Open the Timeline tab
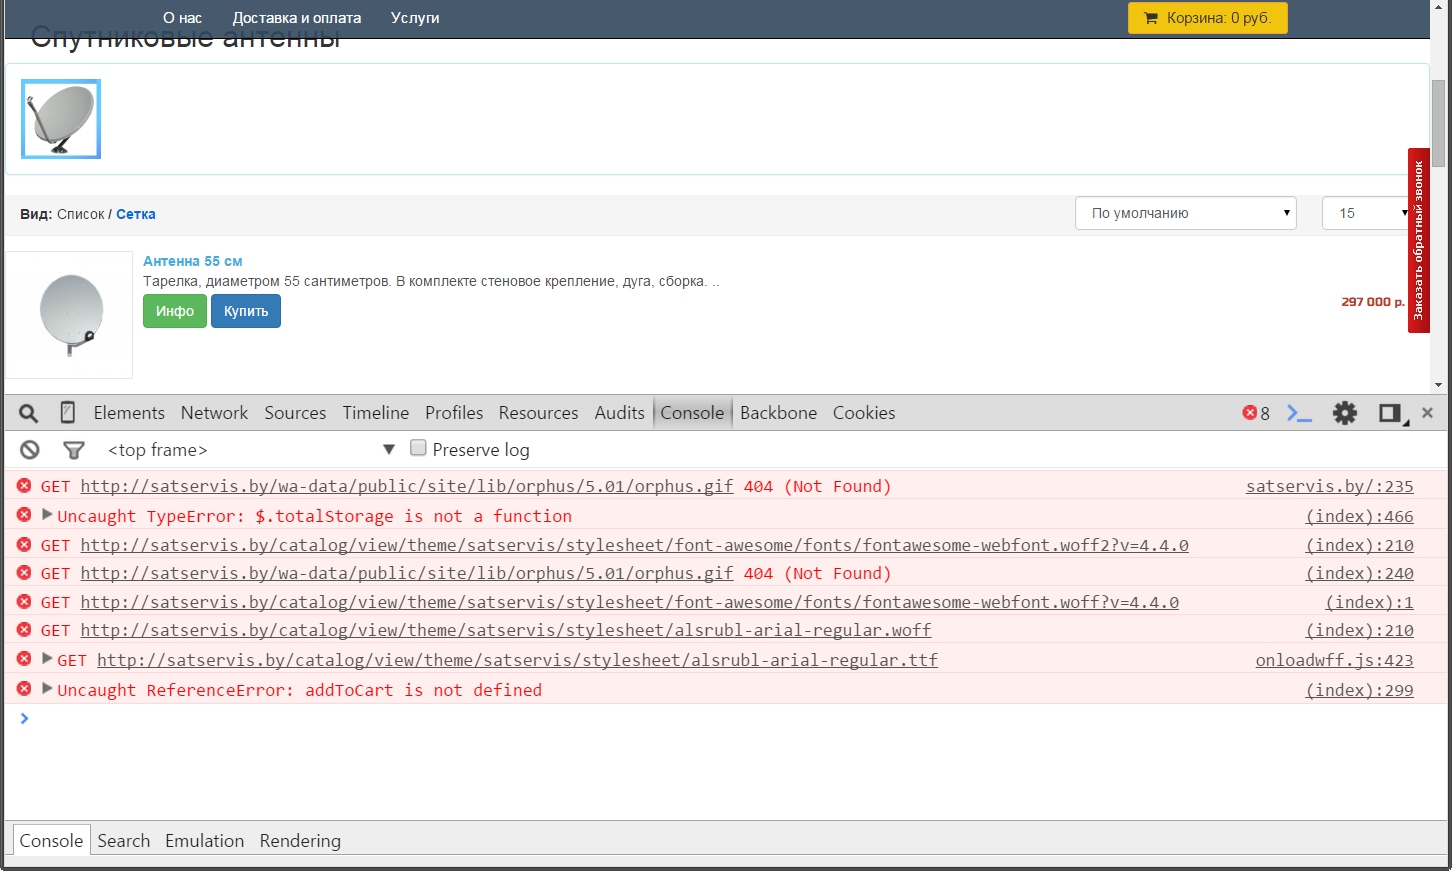The height and width of the screenshot is (871, 1452). [376, 413]
